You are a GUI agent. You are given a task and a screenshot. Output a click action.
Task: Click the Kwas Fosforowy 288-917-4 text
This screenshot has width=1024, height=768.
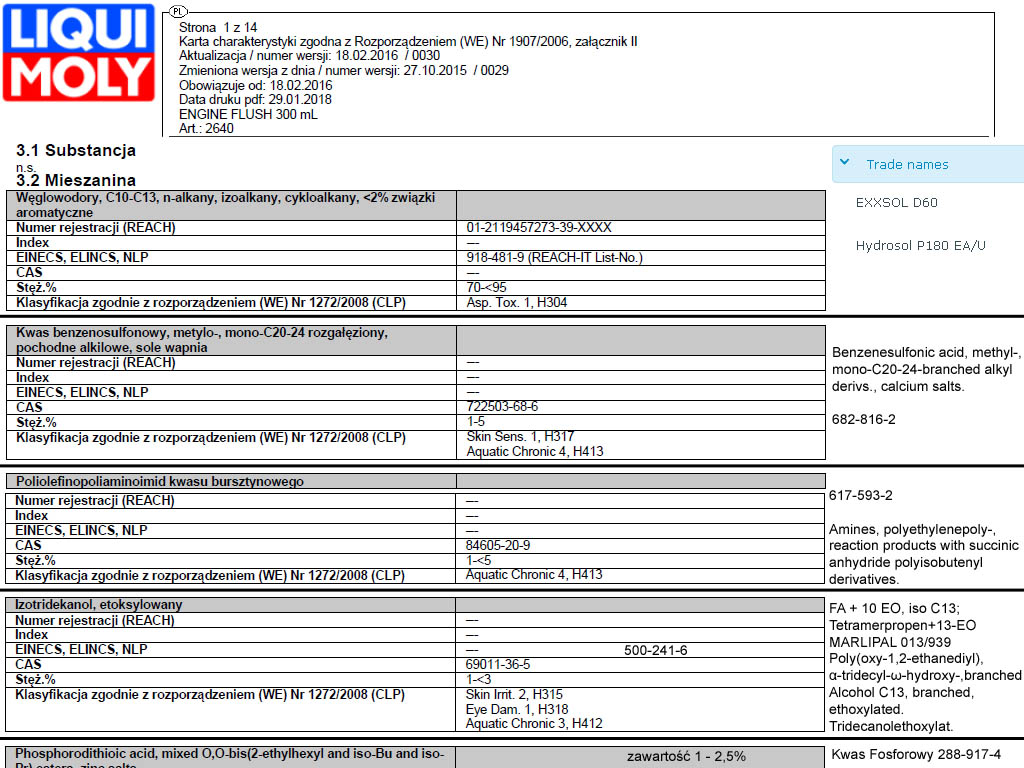915,754
